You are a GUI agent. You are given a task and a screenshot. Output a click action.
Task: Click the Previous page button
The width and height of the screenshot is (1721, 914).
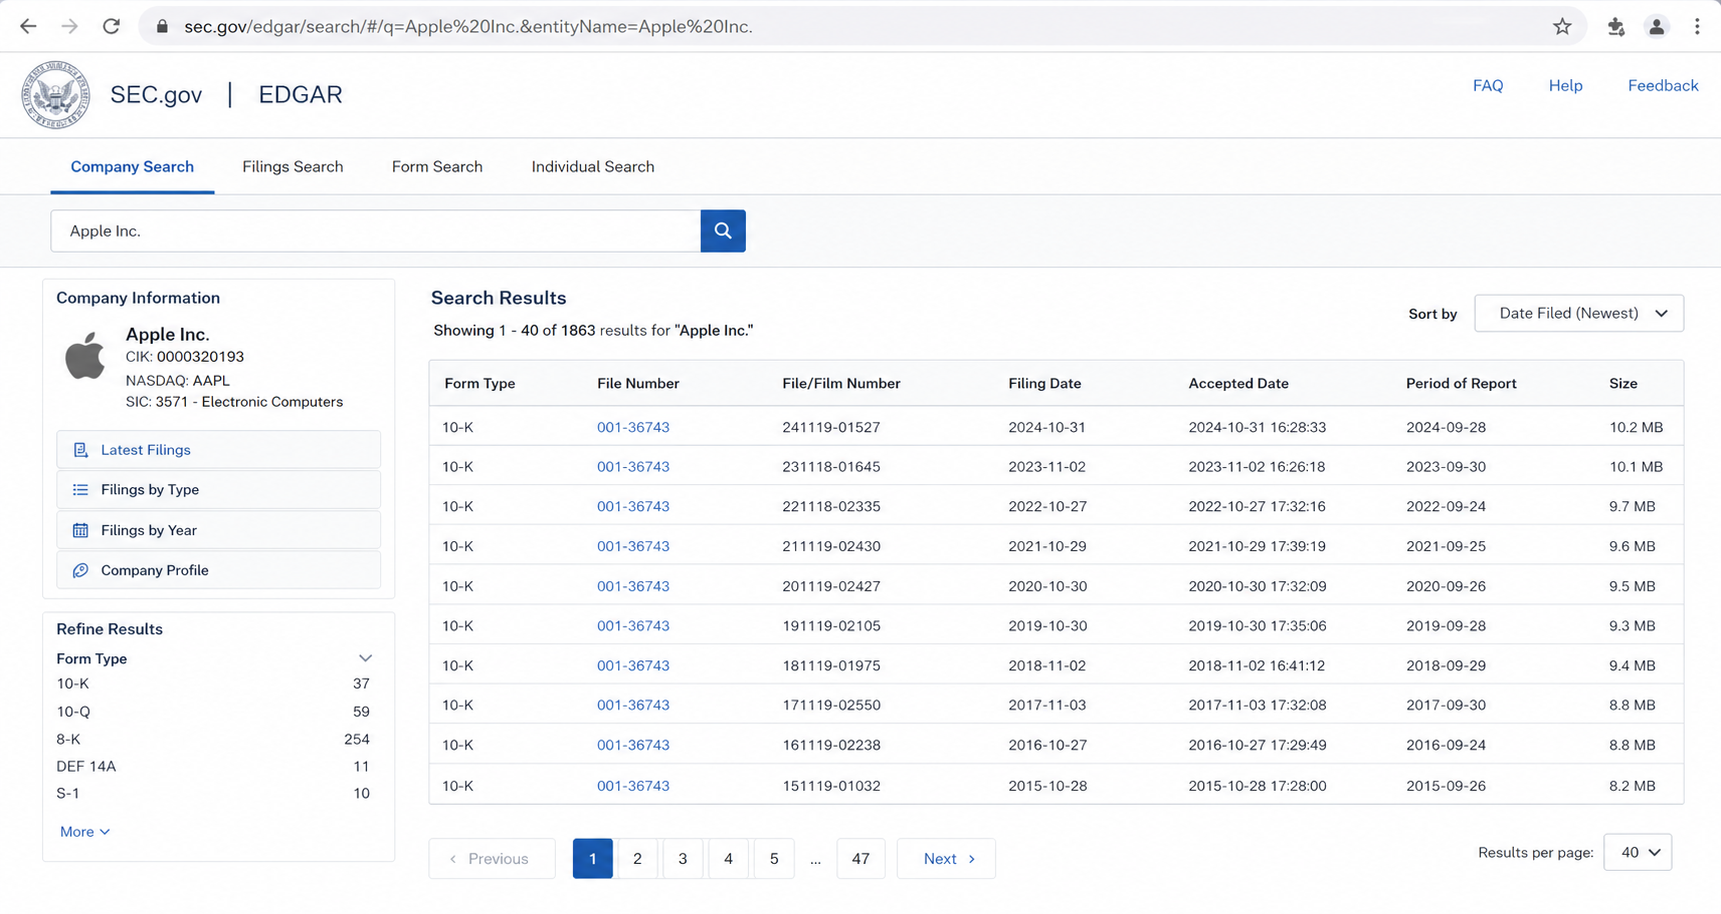(x=492, y=859)
